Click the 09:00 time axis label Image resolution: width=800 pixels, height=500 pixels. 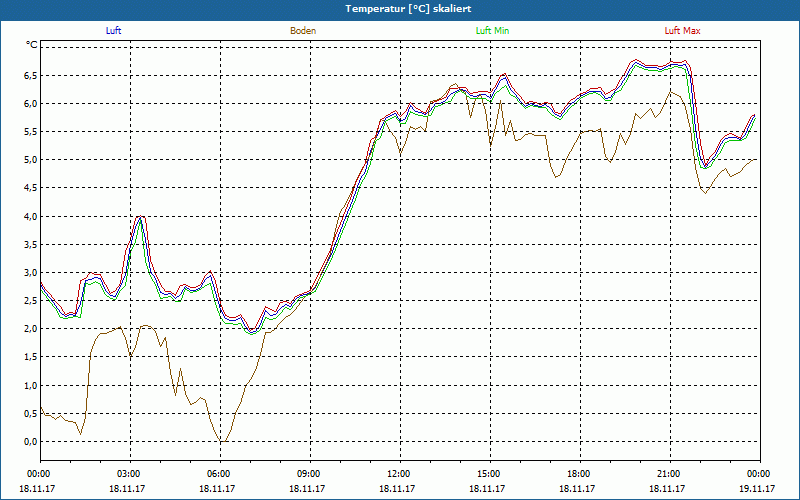coord(310,474)
